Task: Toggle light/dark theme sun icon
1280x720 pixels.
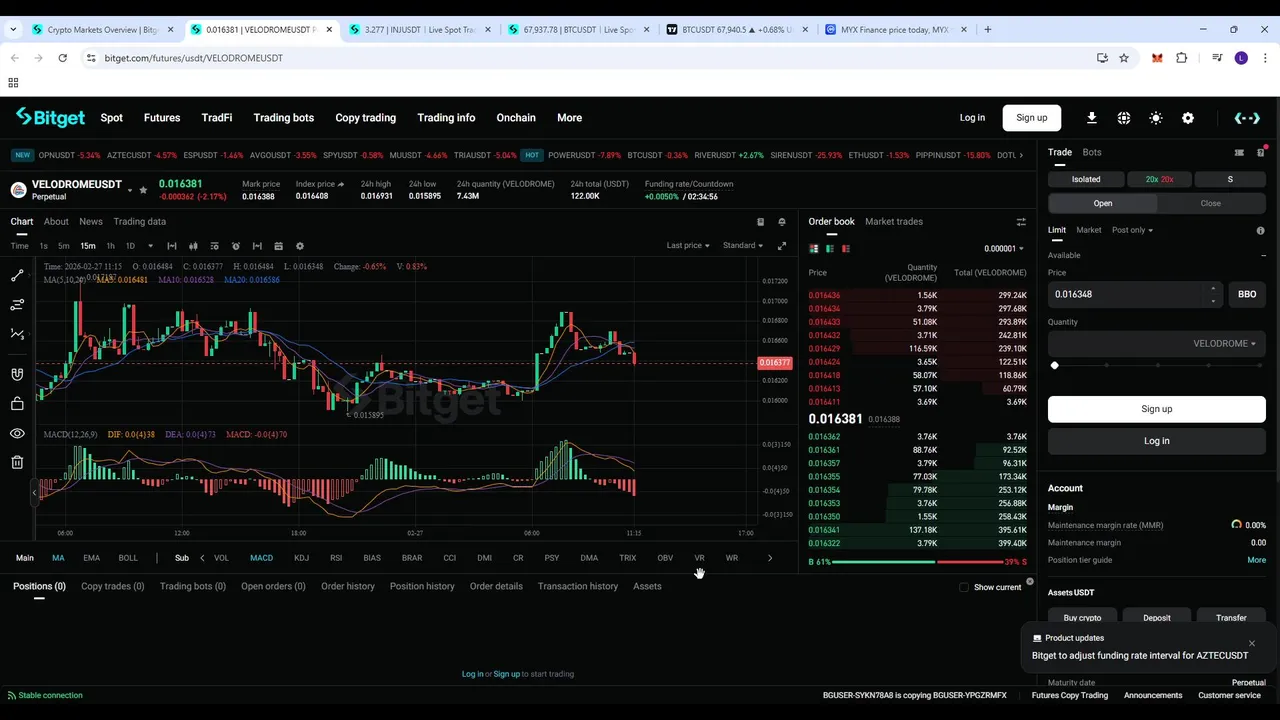Action: tap(1156, 118)
